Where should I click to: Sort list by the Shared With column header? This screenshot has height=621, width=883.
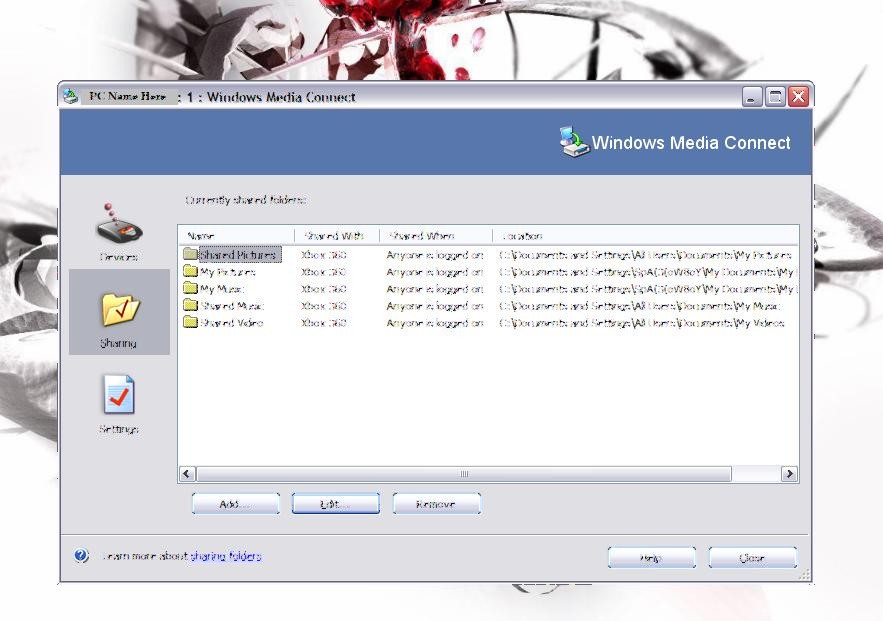[x=337, y=236]
